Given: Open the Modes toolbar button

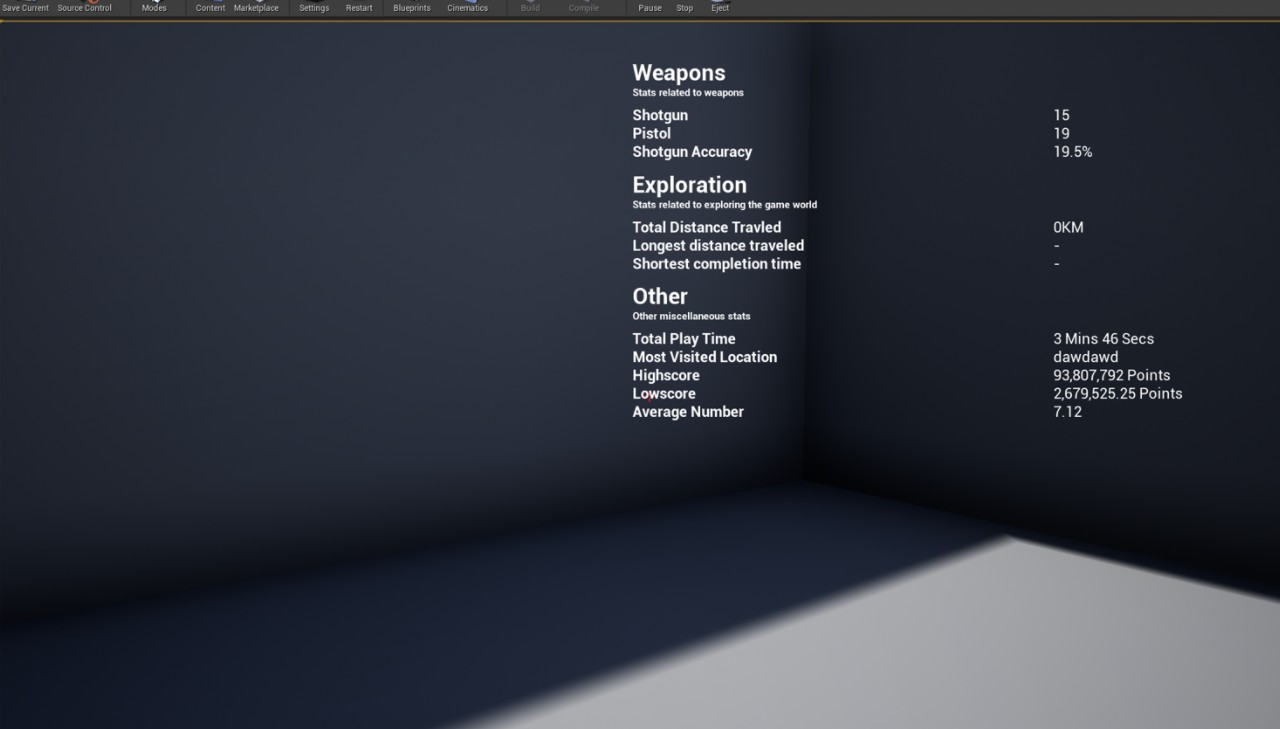Looking at the screenshot, I should click(x=154, y=7).
